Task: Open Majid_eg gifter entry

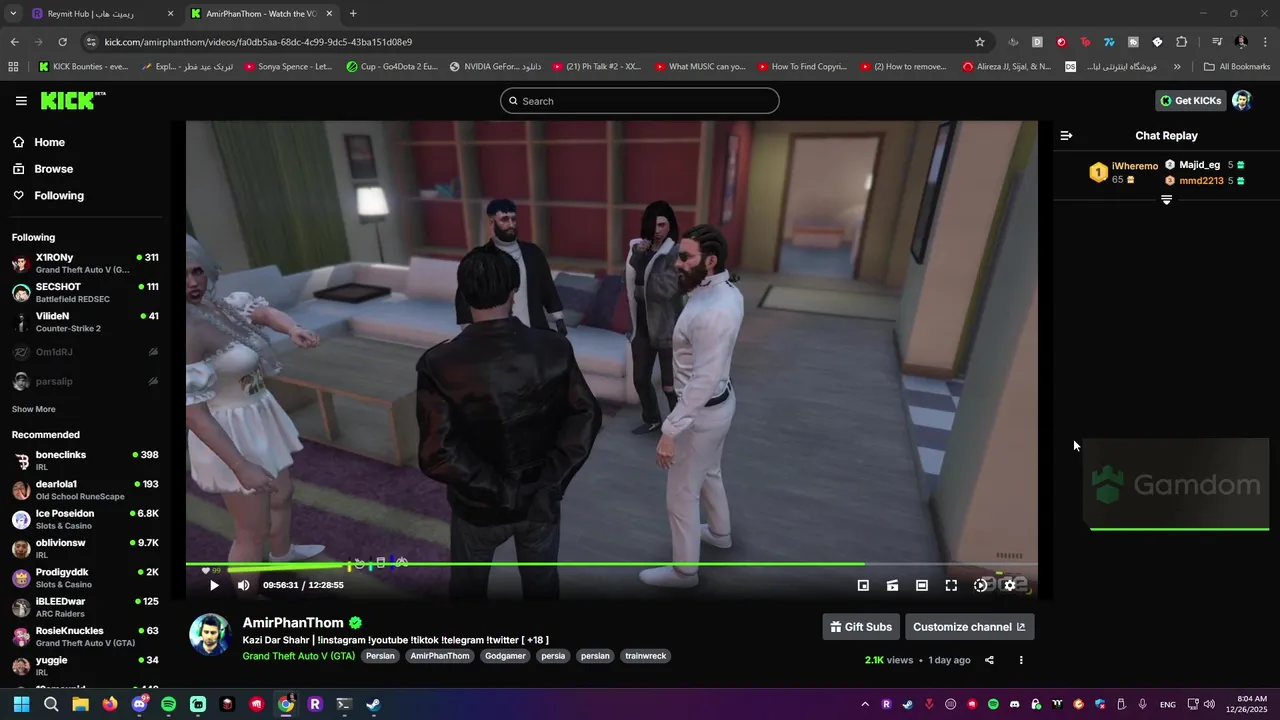Action: (1205, 165)
